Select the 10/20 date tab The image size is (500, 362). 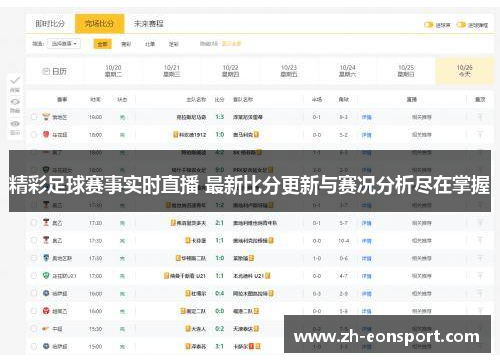[113, 71]
